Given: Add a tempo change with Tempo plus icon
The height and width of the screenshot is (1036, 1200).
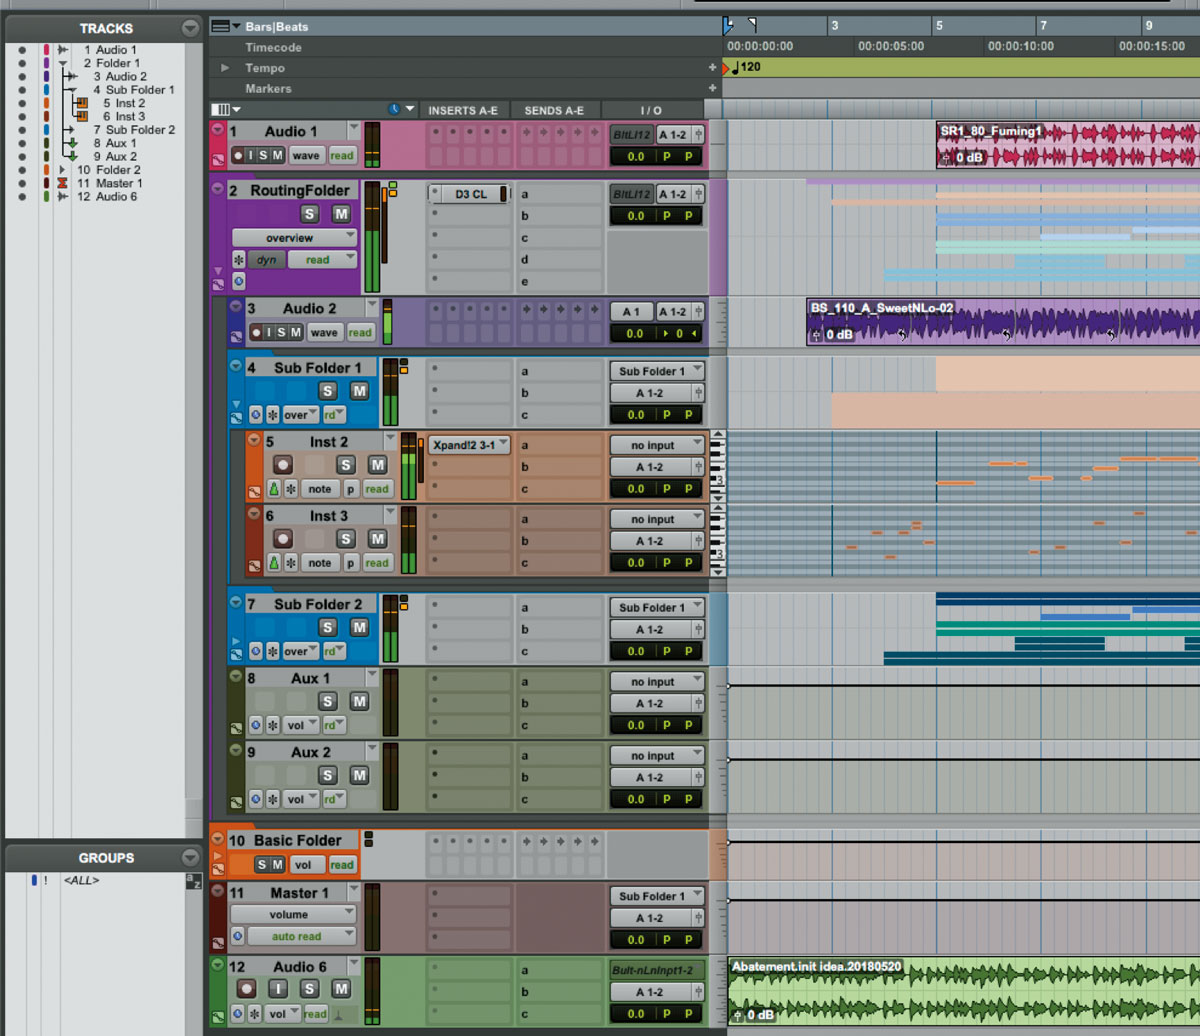Looking at the screenshot, I should pyautogui.click(x=713, y=68).
